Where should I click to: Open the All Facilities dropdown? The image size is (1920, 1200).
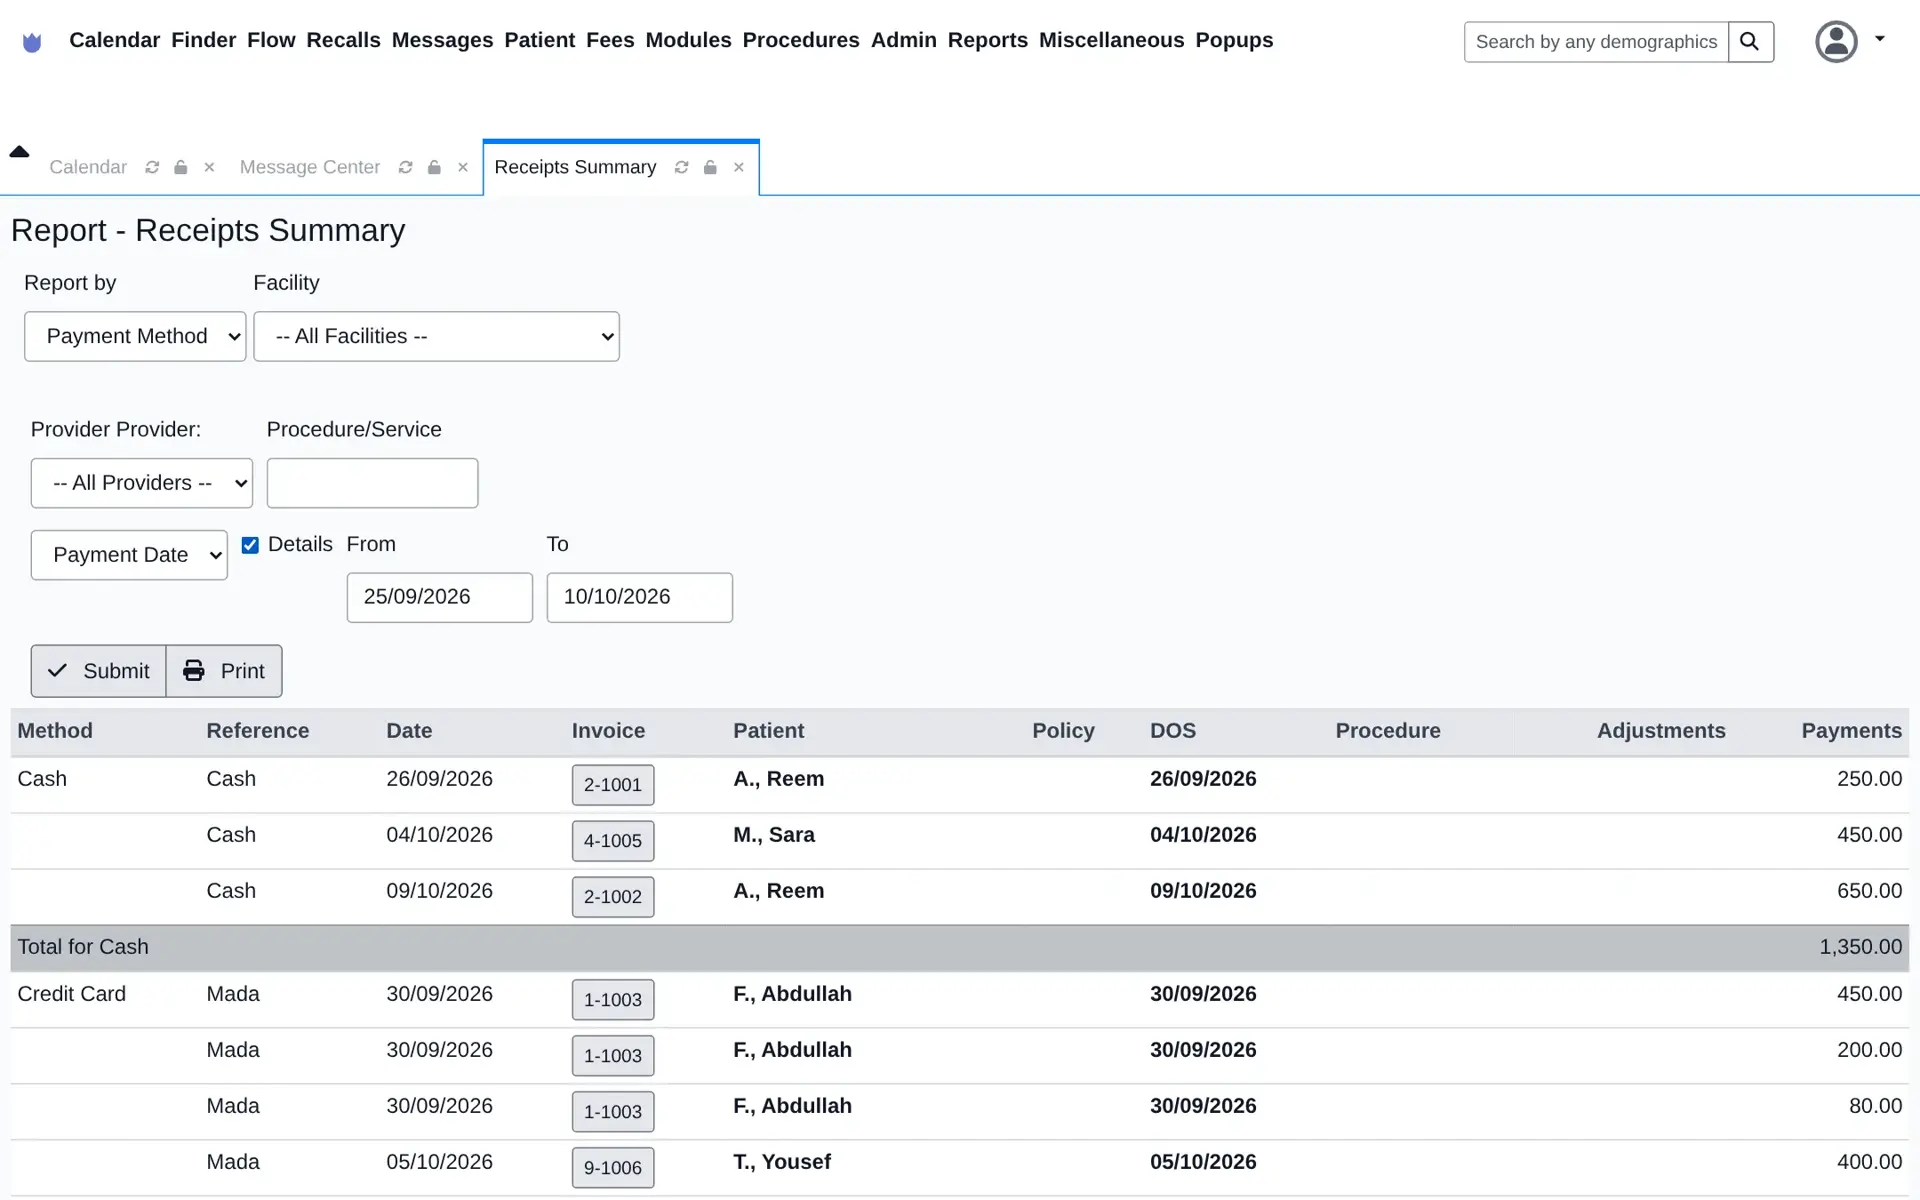pos(436,336)
